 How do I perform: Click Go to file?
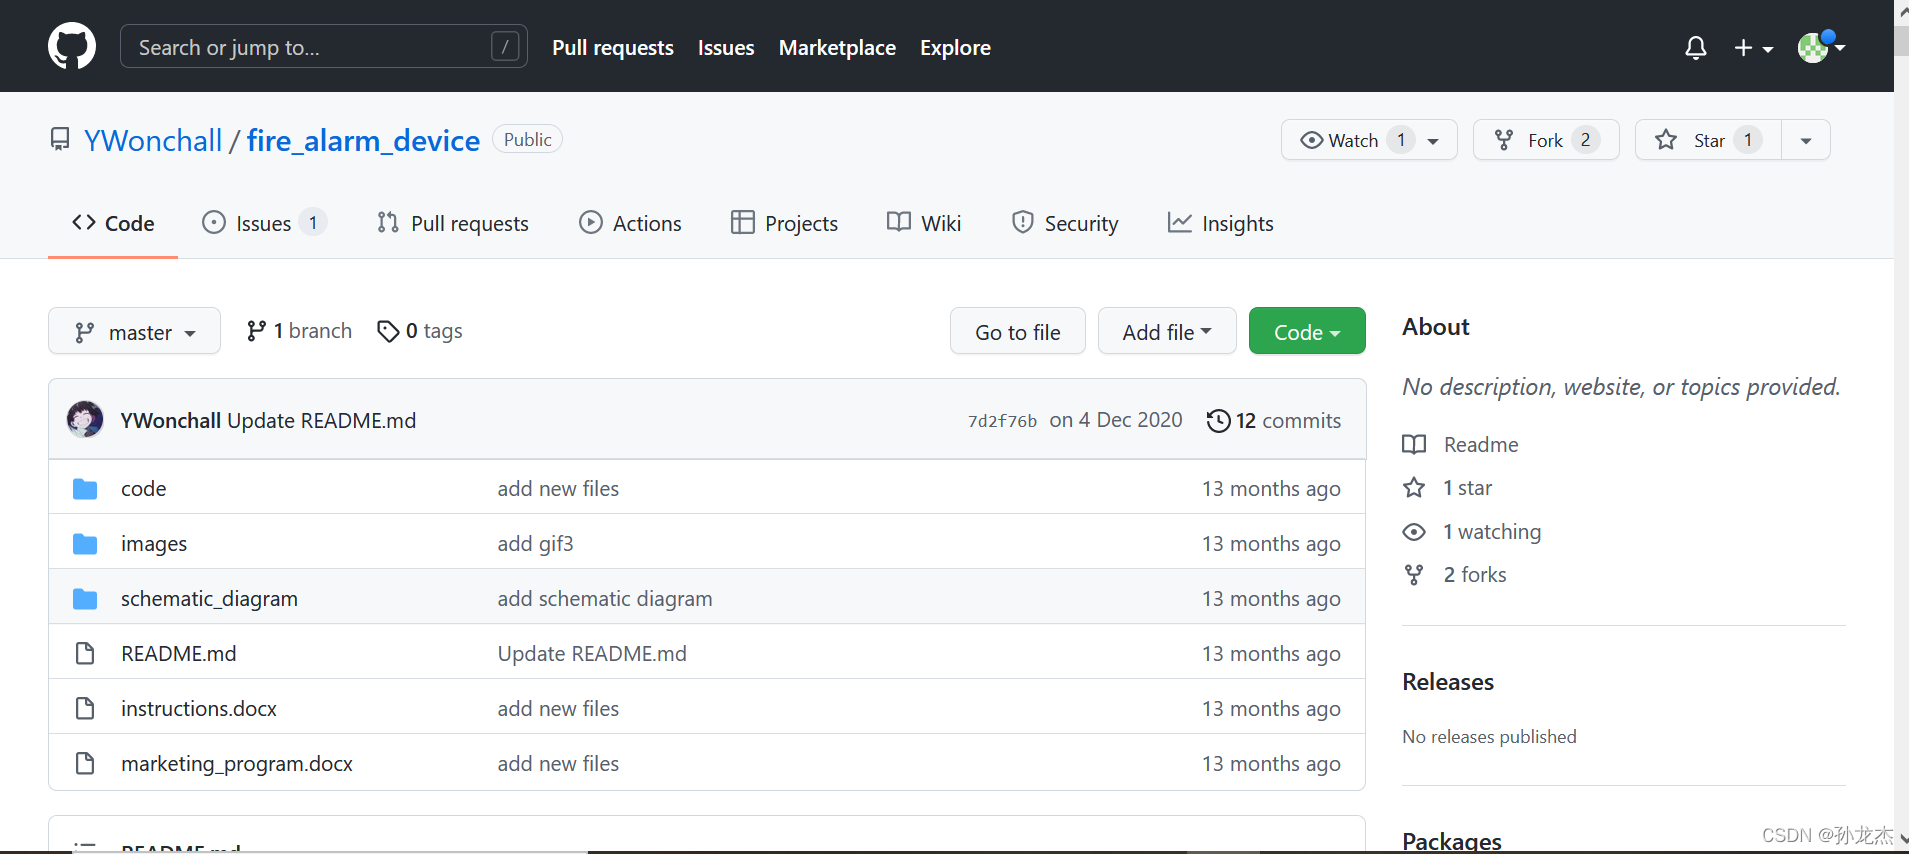tap(1017, 331)
